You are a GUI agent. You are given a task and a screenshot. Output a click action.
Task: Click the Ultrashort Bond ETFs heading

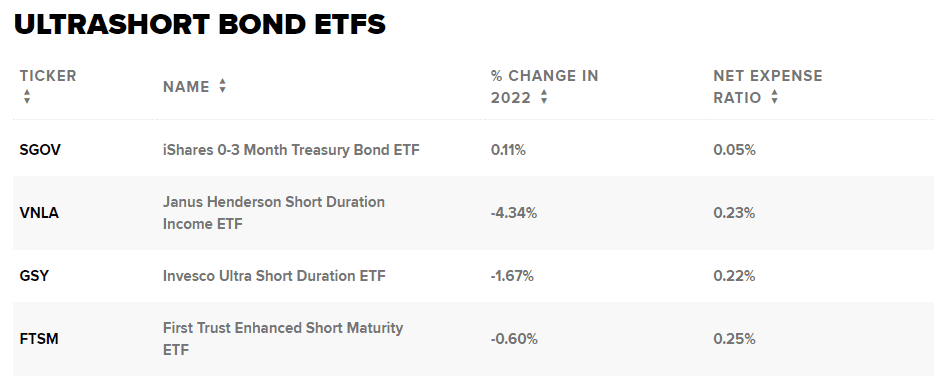(x=200, y=24)
